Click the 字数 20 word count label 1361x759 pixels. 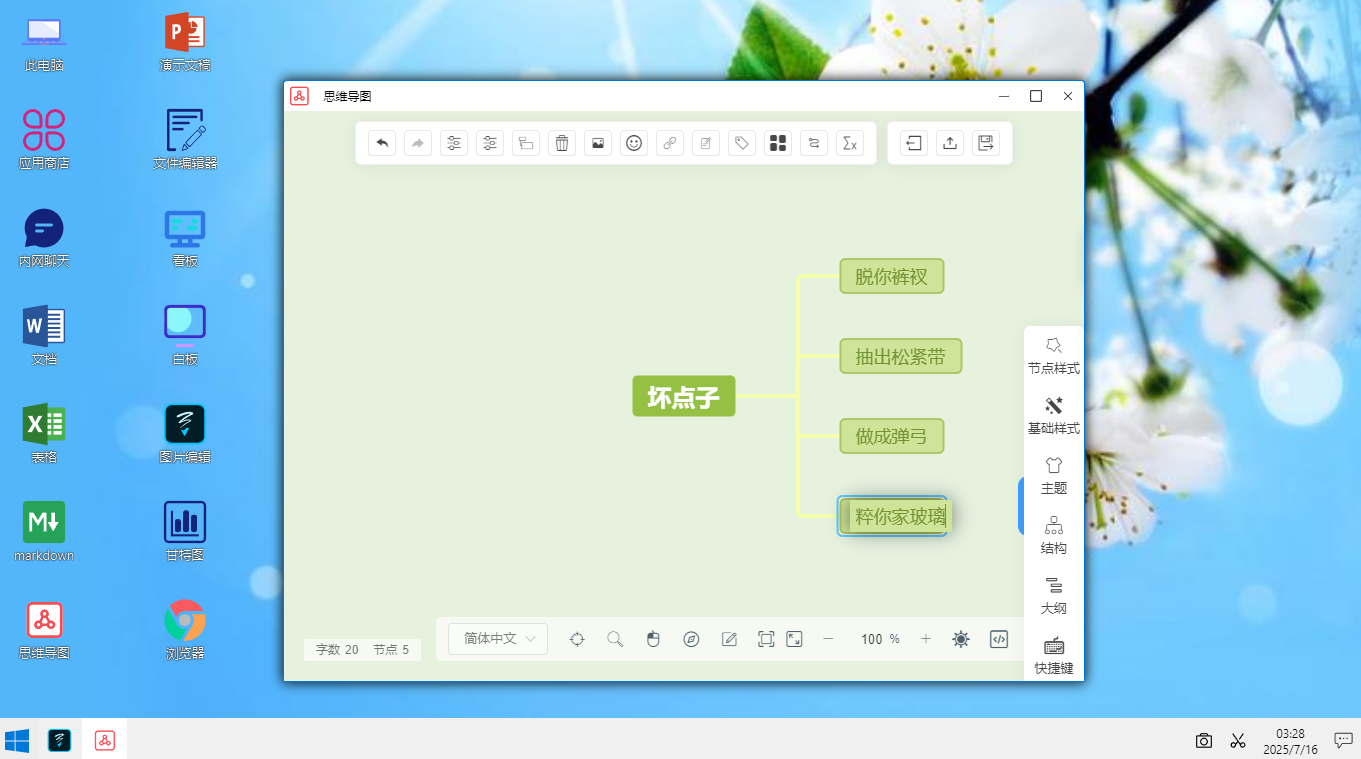point(337,650)
